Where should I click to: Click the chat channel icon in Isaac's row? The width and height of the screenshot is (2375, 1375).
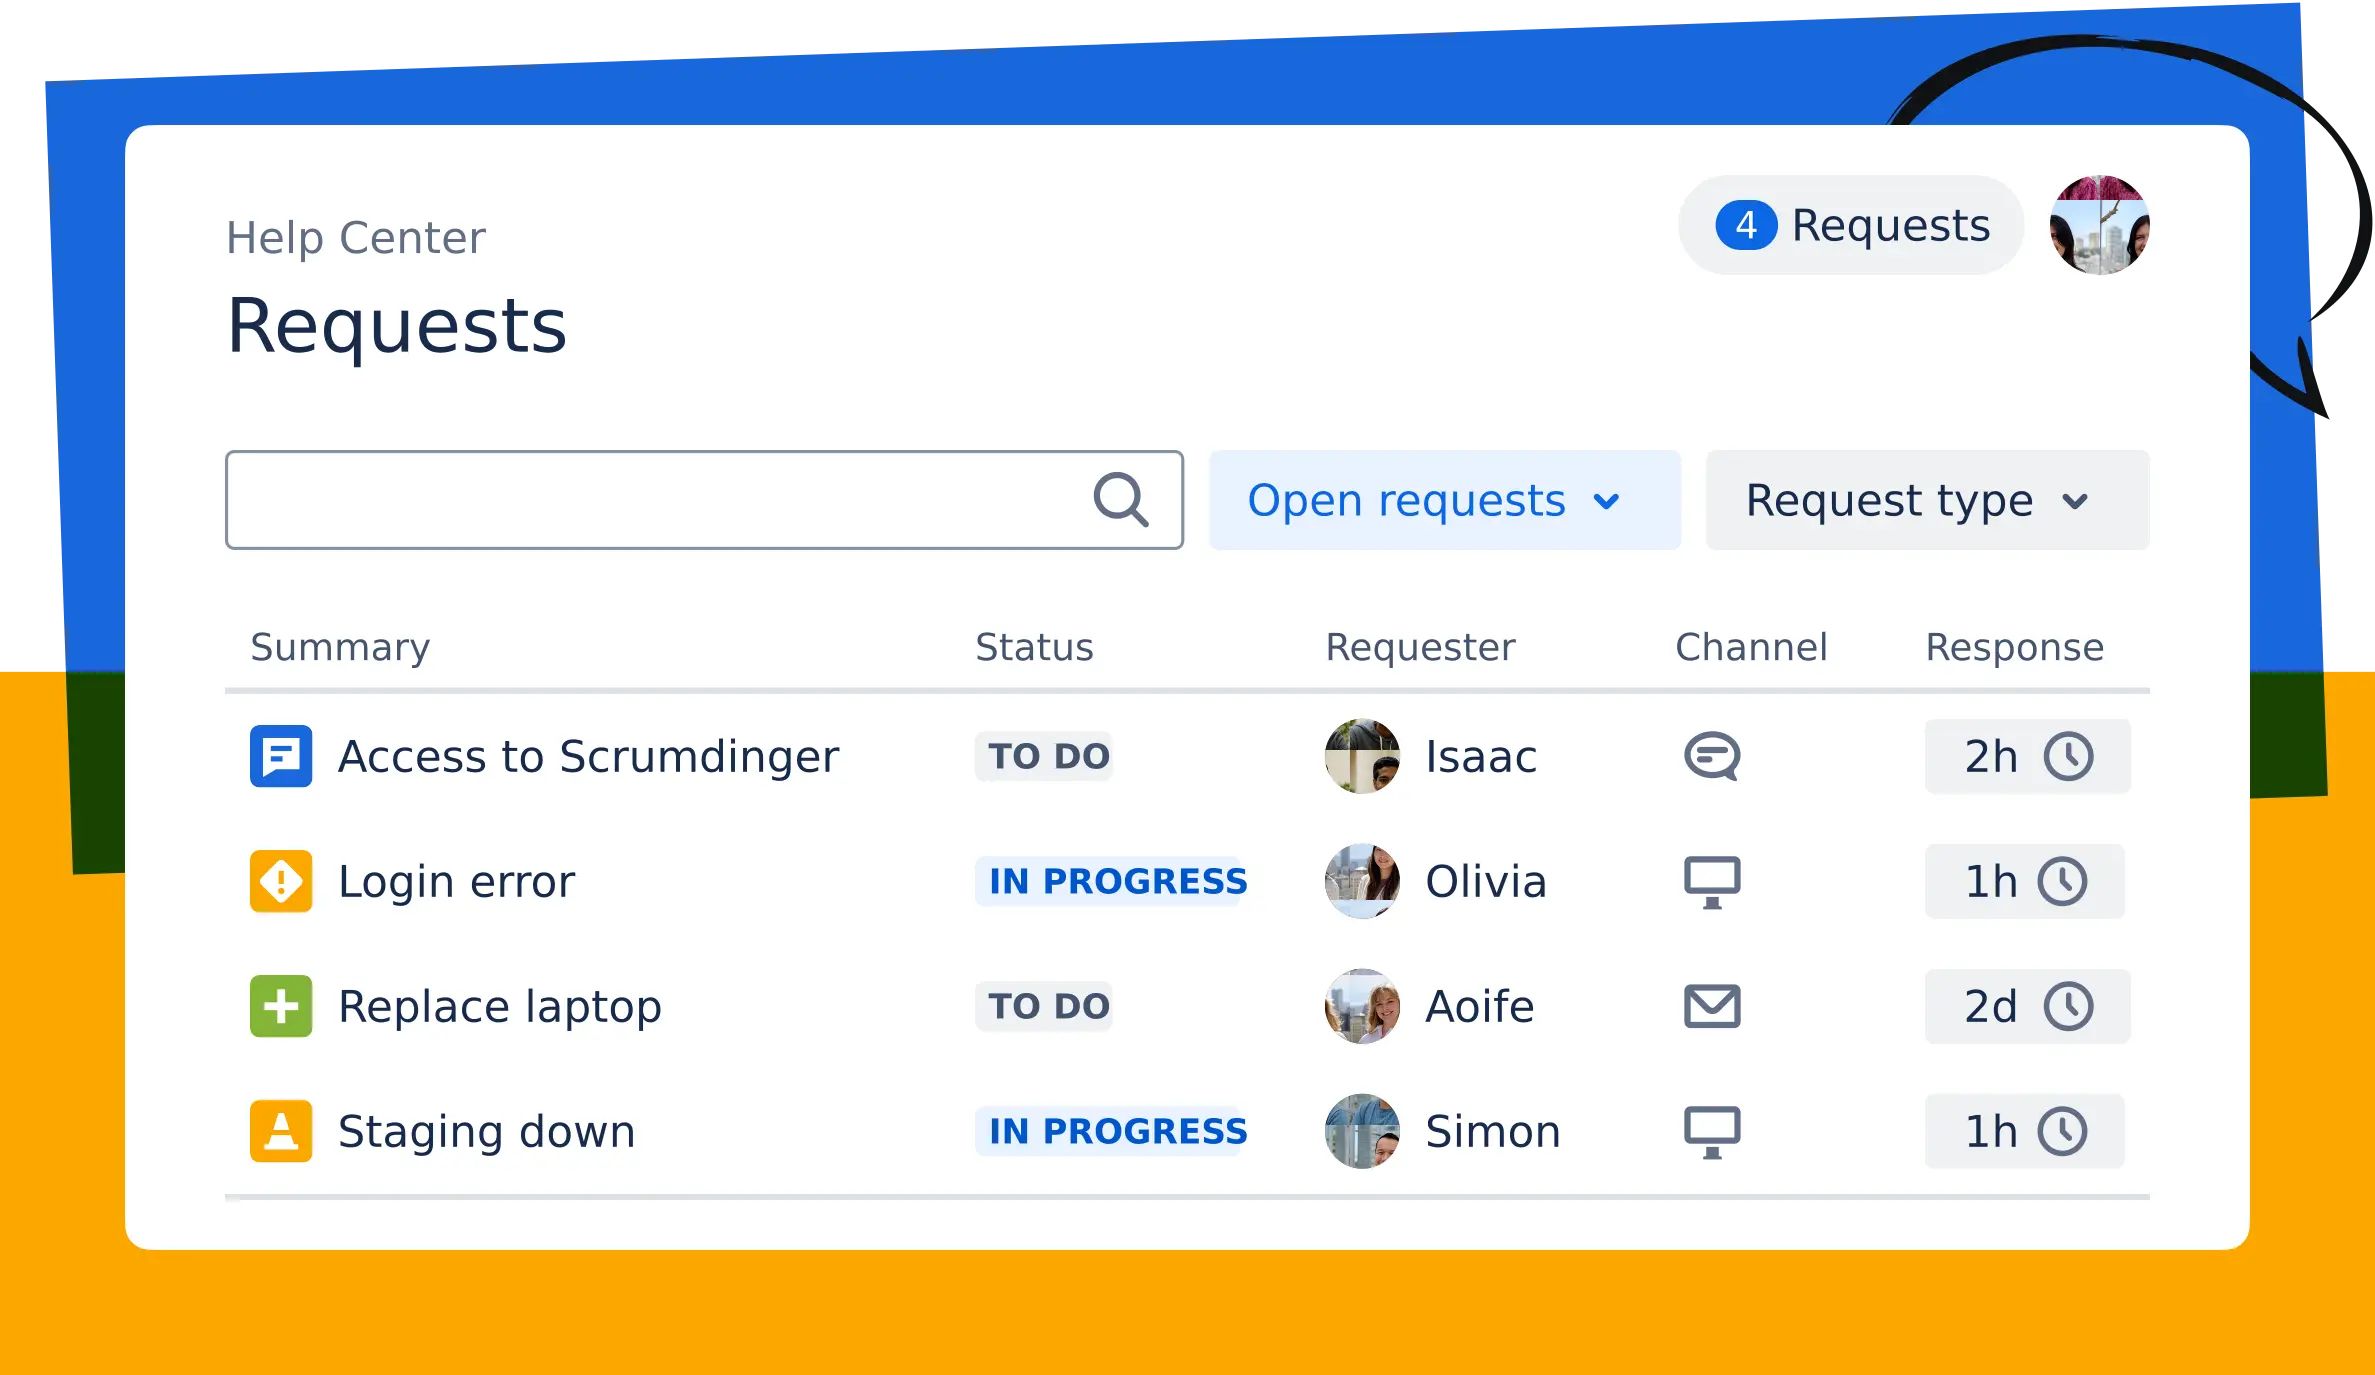(1712, 756)
